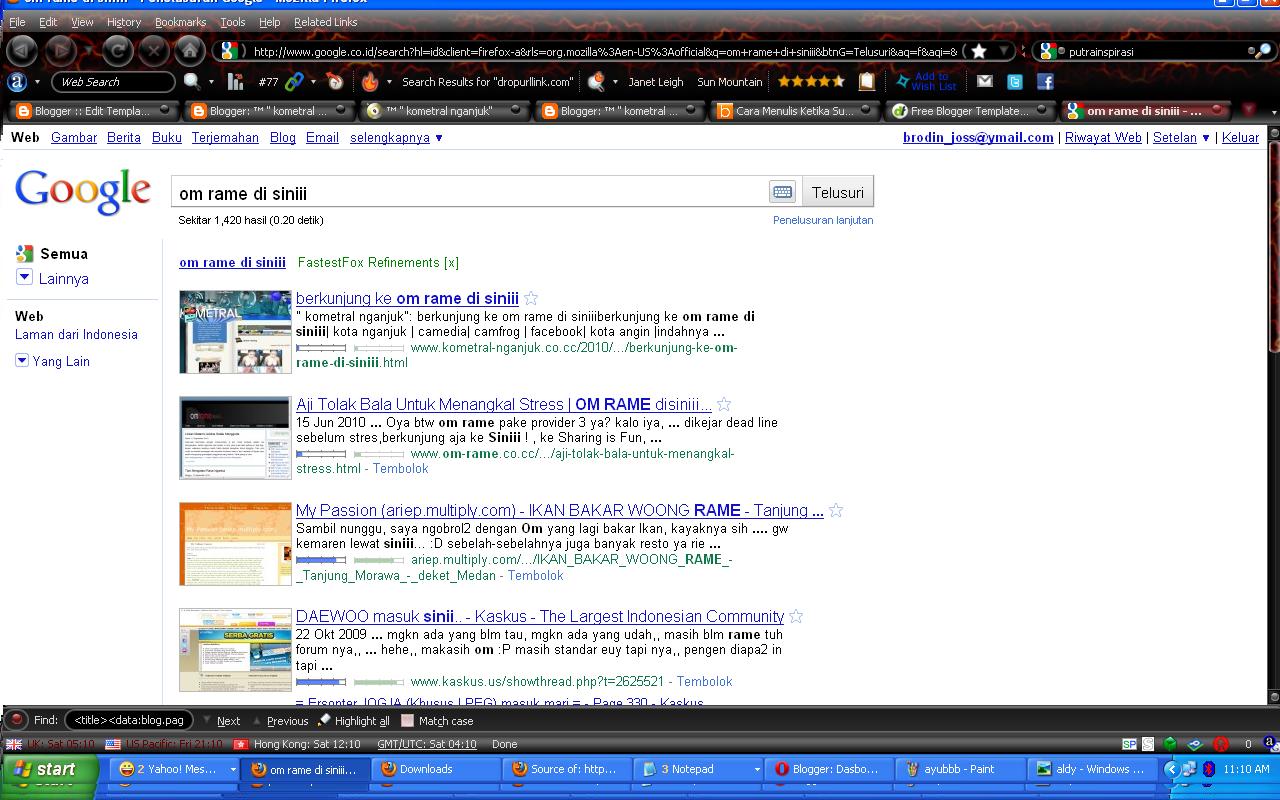Open the Bookmarks menu
This screenshot has height=800, width=1280.
click(181, 22)
